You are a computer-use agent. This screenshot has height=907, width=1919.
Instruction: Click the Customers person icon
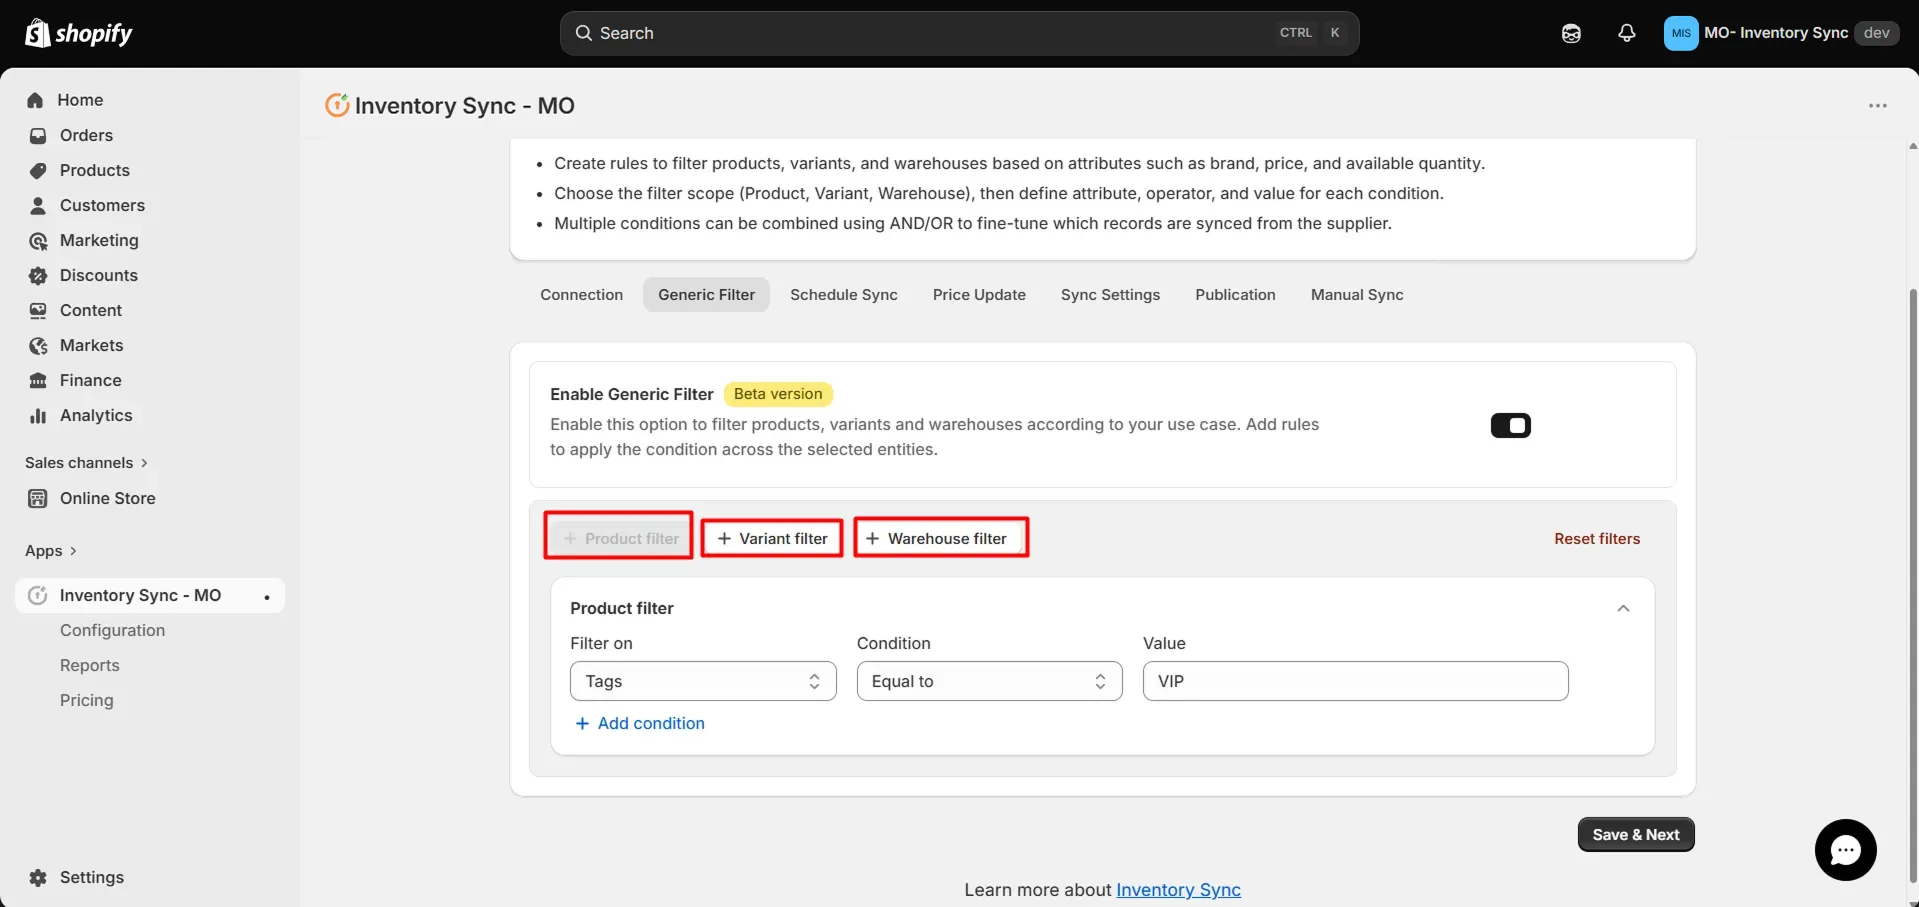38,205
